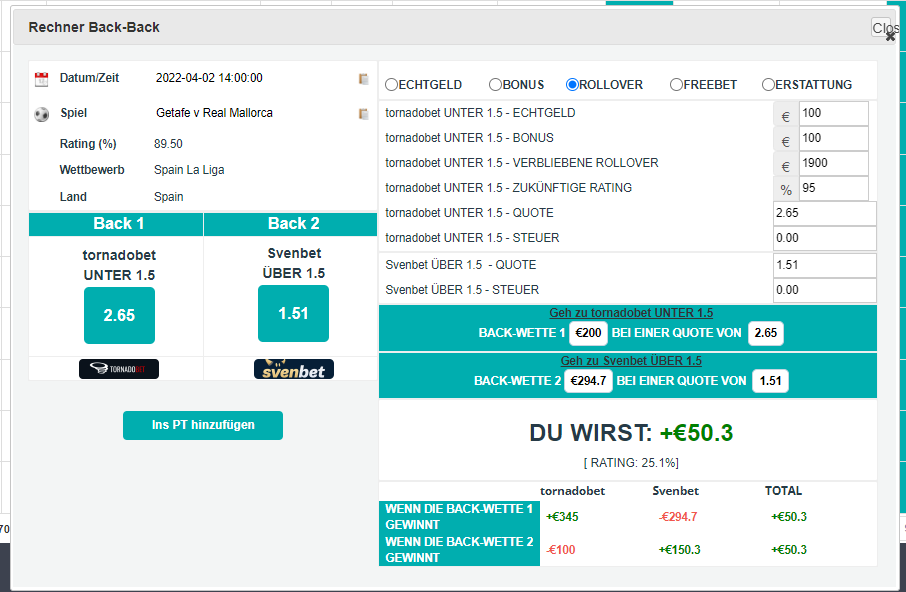Image resolution: width=906 pixels, height=592 pixels.
Task: Click the Back-Wette 1 stake value €200
Action: pos(588,333)
